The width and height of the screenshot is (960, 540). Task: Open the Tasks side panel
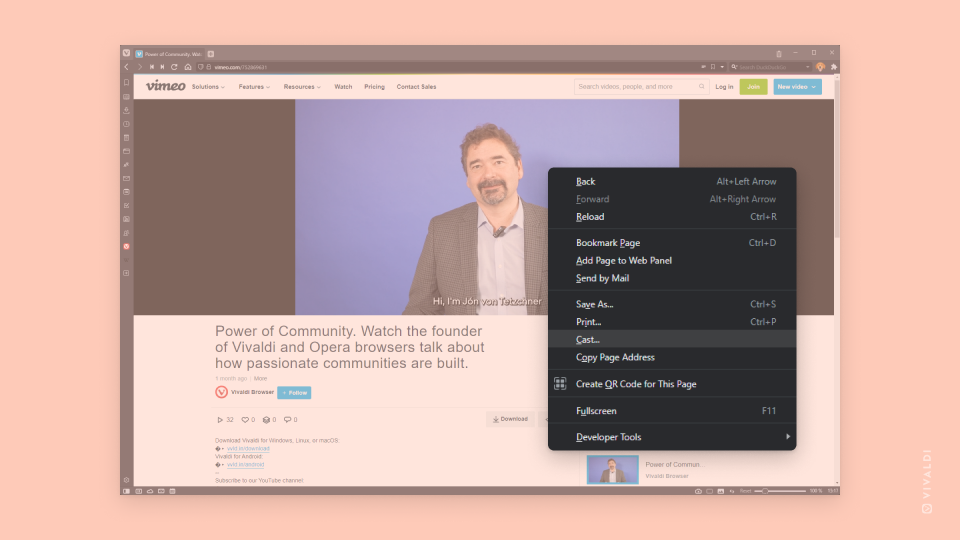[126, 206]
